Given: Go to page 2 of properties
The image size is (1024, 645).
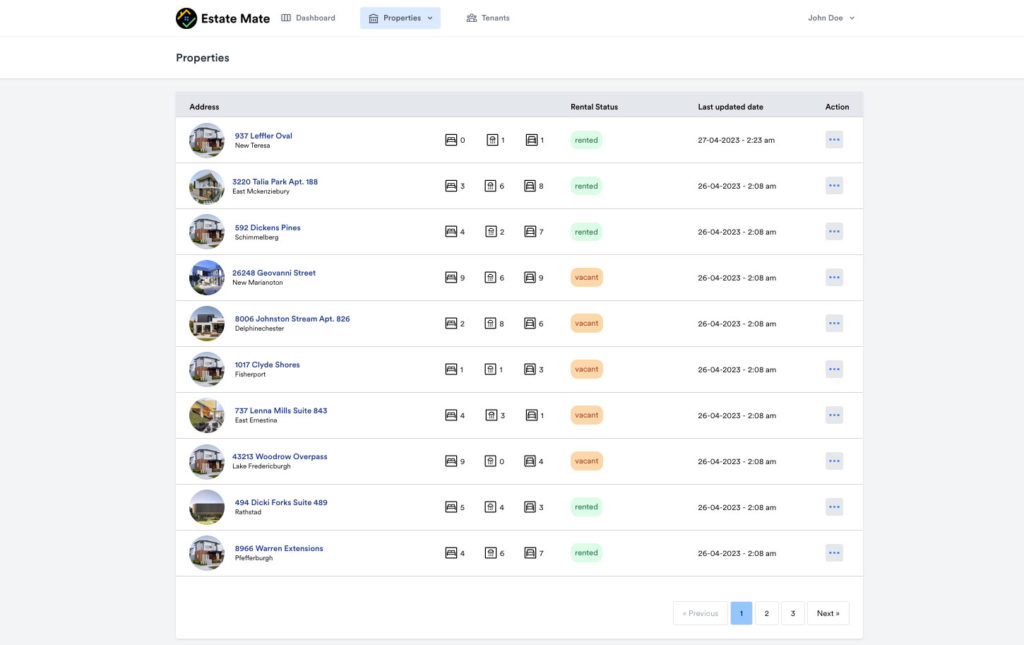Looking at the screenshot, I should tap(766, 613).
